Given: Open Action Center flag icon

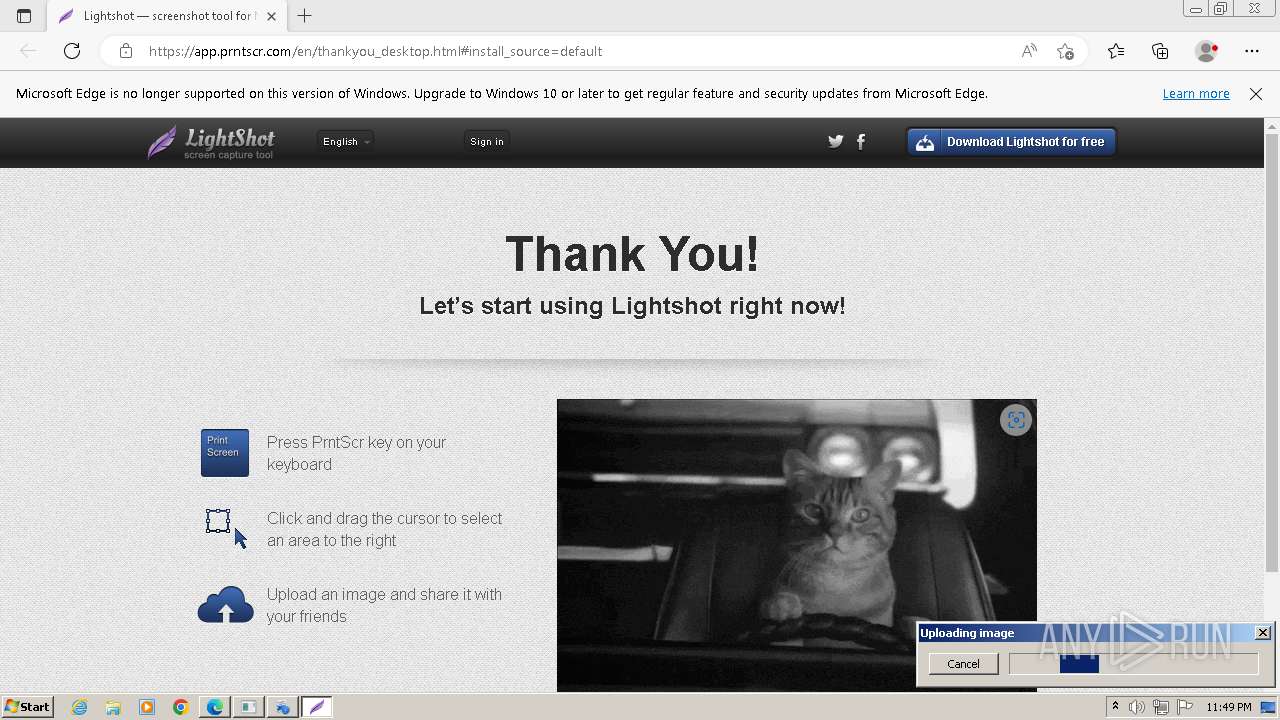Looking at the screenshot, I should point(1185,707).
